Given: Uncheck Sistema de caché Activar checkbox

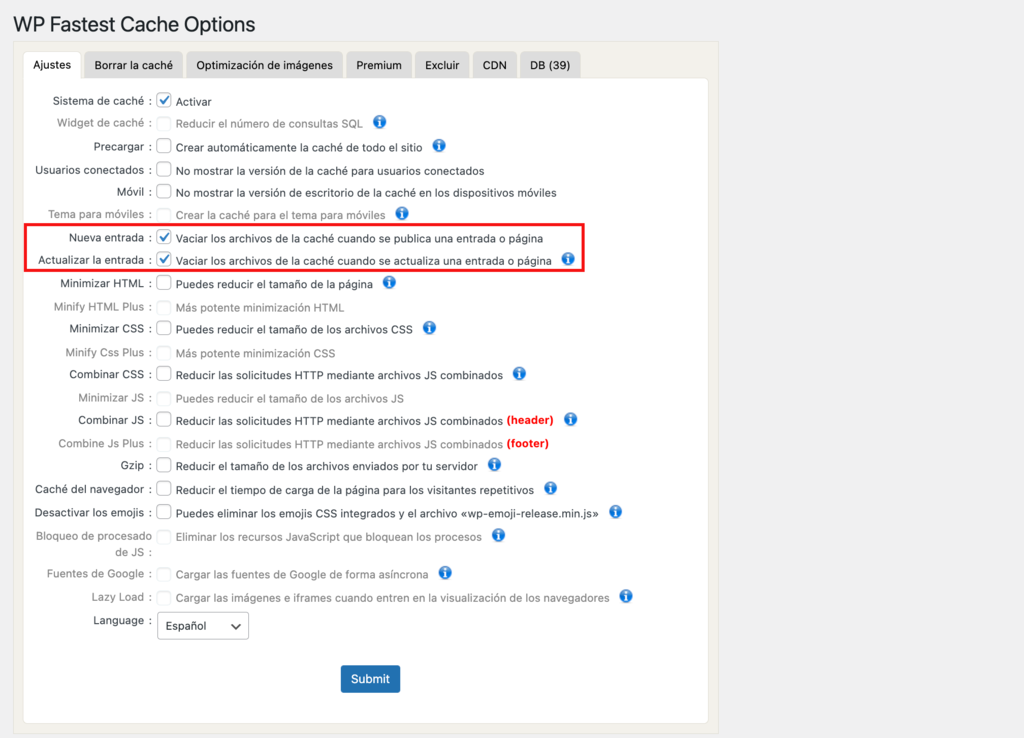Looking at the screenshot, I should [164, 101].
